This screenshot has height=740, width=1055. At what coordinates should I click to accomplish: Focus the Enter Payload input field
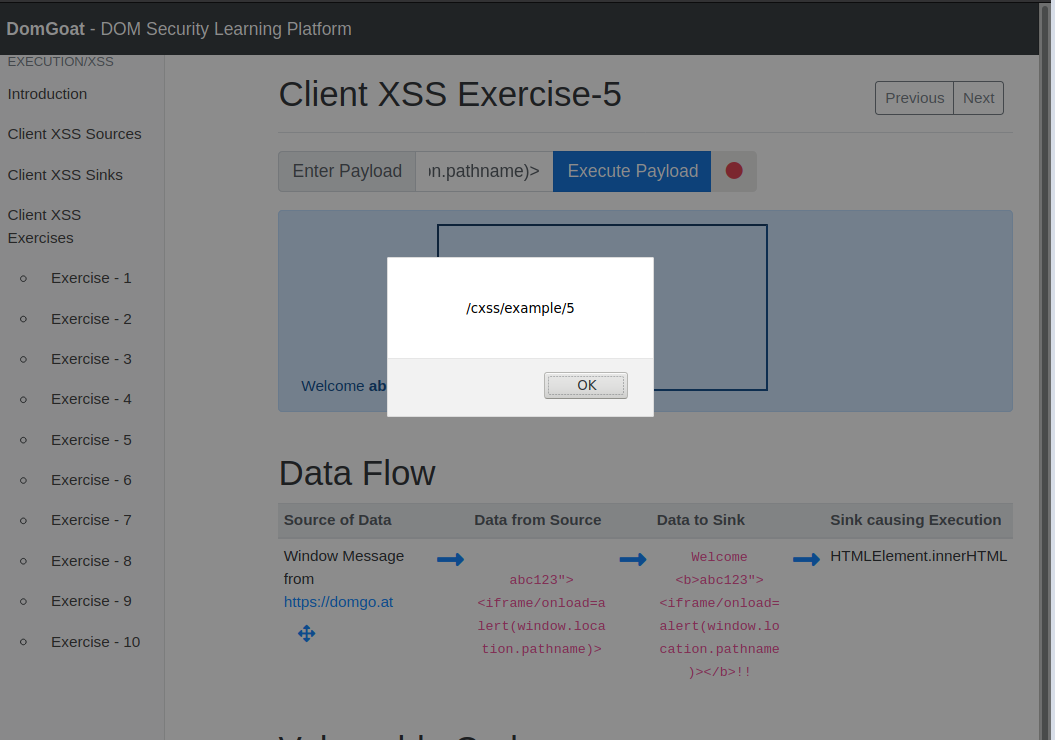click(484, 171)
